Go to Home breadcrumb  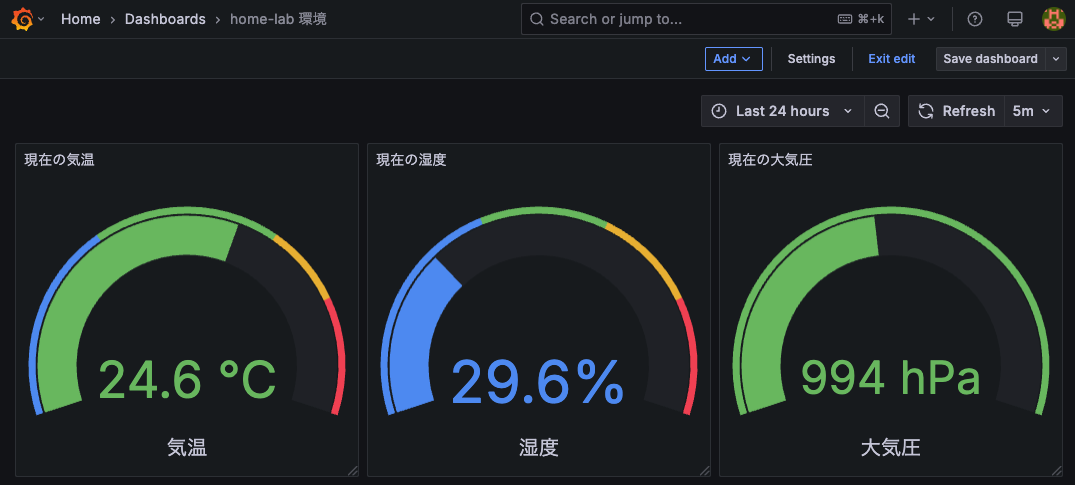point(80,19)
